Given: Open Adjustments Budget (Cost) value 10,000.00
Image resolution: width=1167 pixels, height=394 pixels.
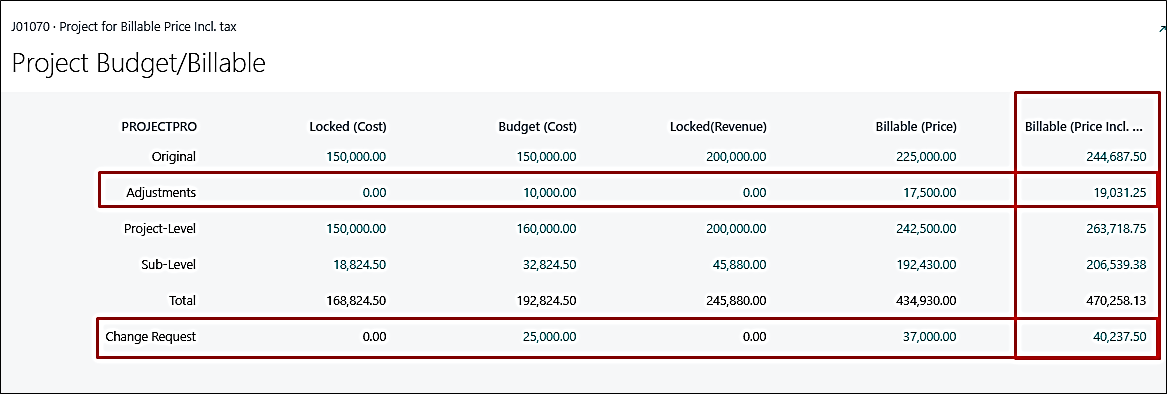Looking at the screenshot, I should click(x=549, y=193).
